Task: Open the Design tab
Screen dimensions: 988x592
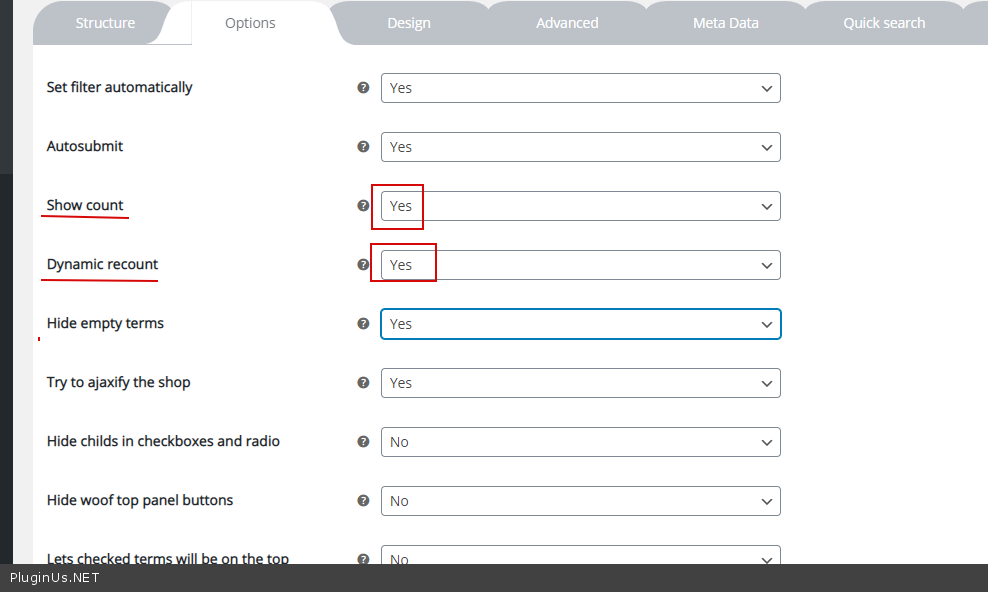Action: [x=409, y=23]
